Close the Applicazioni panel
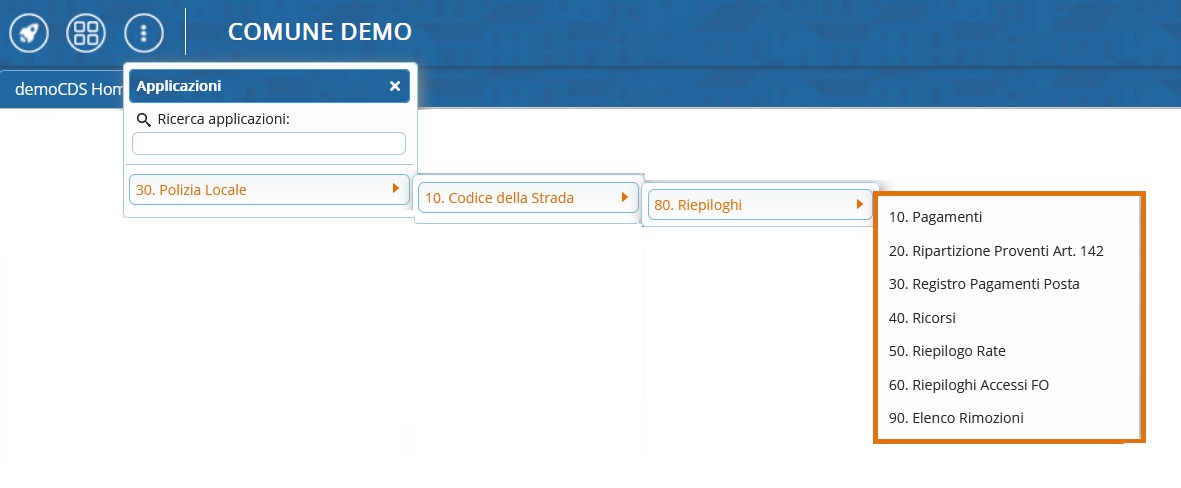Screen dimensions: 1181x488 (x=395, y=86)
